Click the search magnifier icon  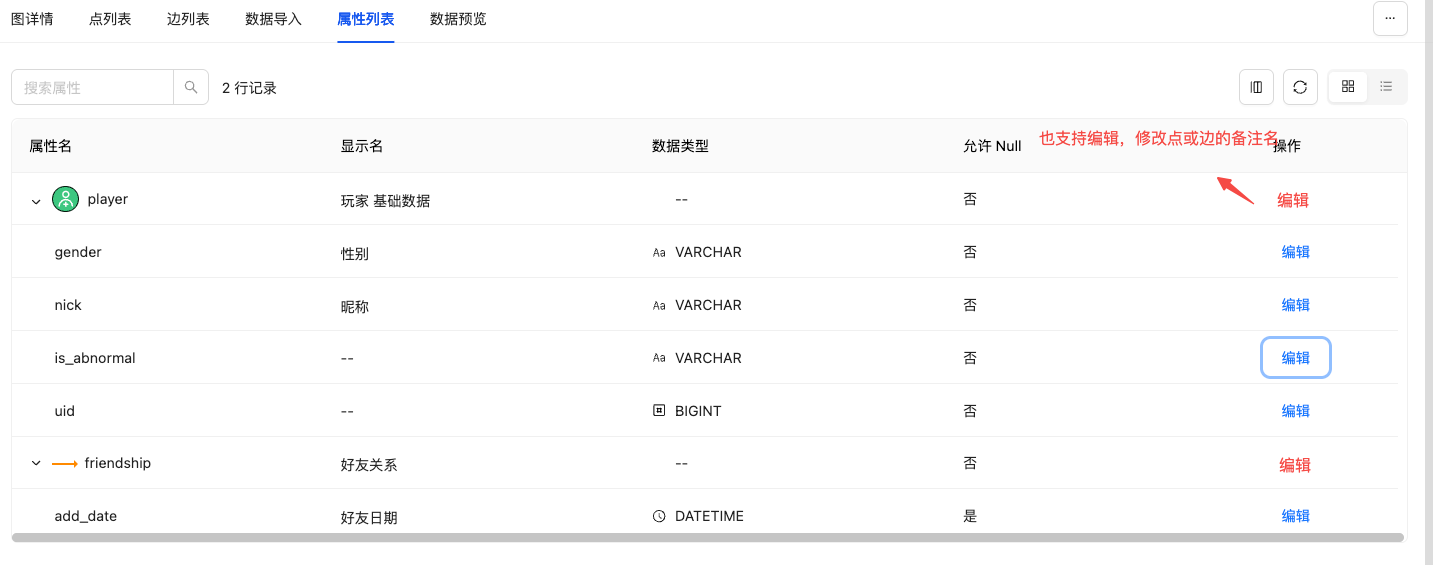tap(191, 88)
